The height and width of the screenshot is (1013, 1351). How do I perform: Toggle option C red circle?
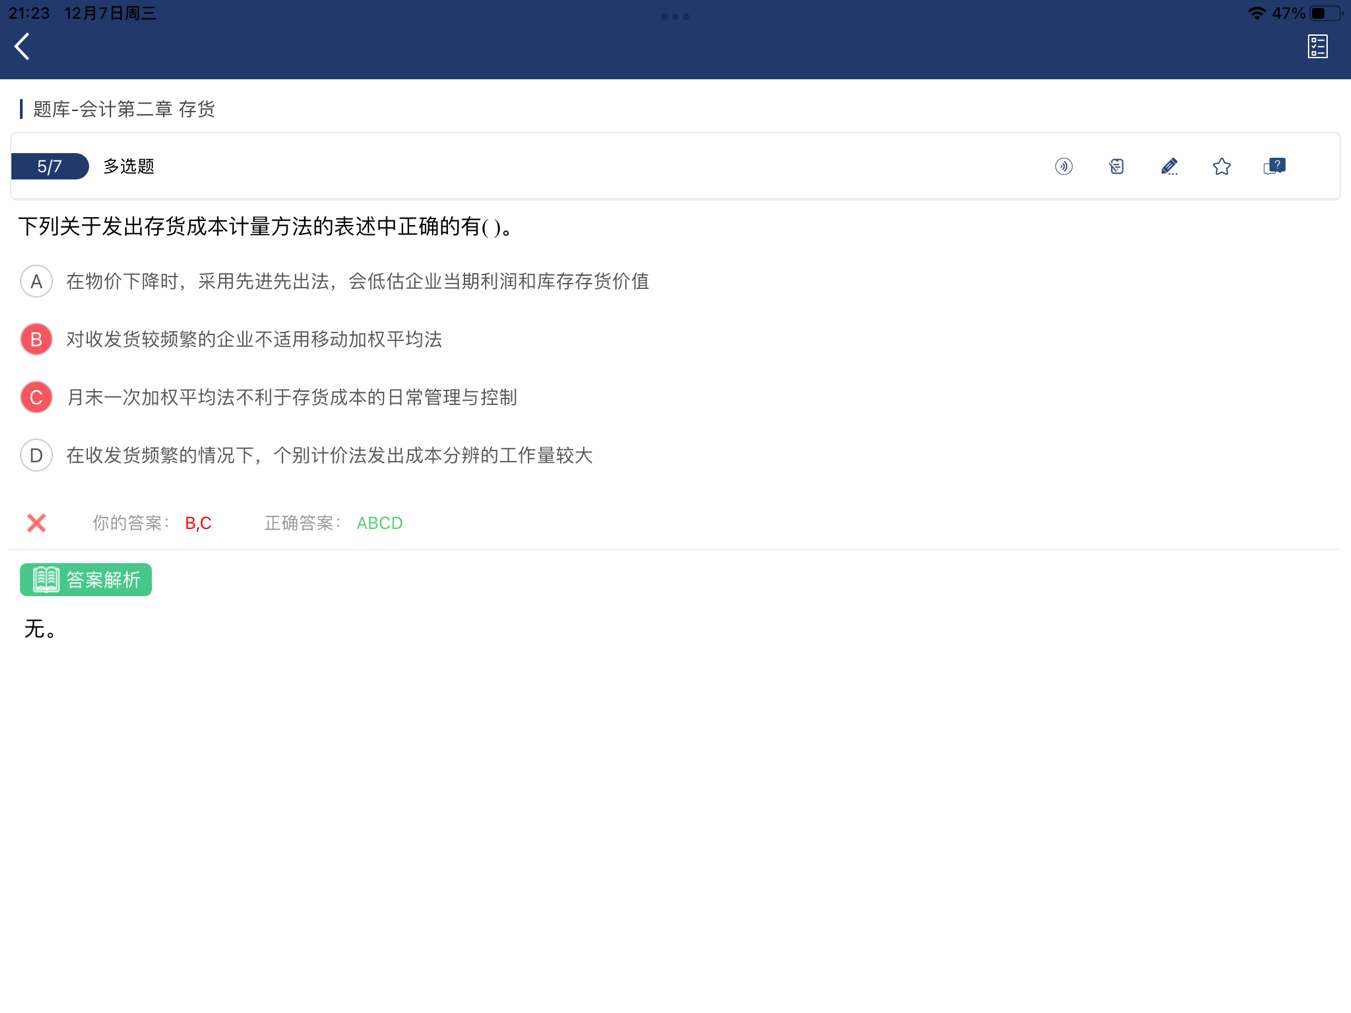36,398
